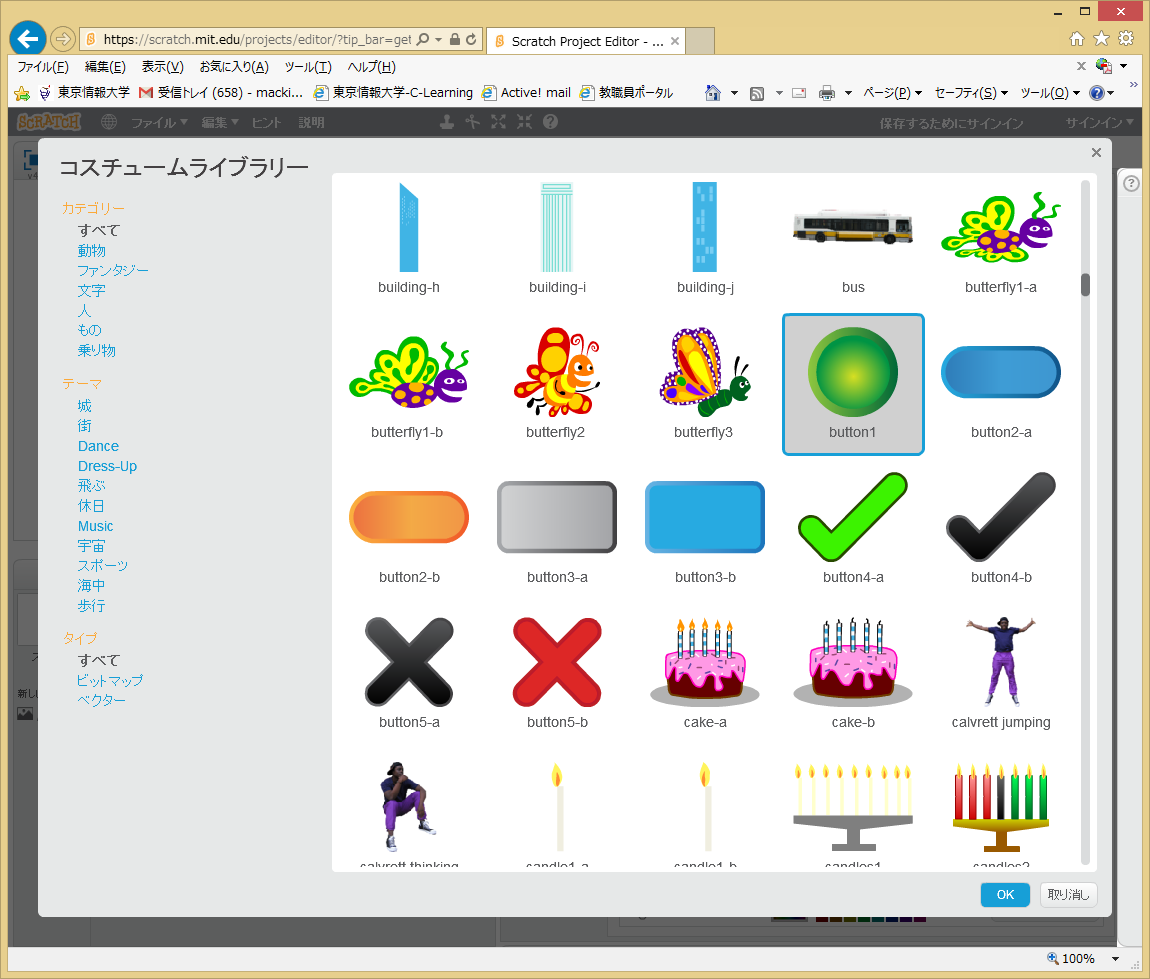
Task: Confirm selection with OK button
Action: 1005,895
